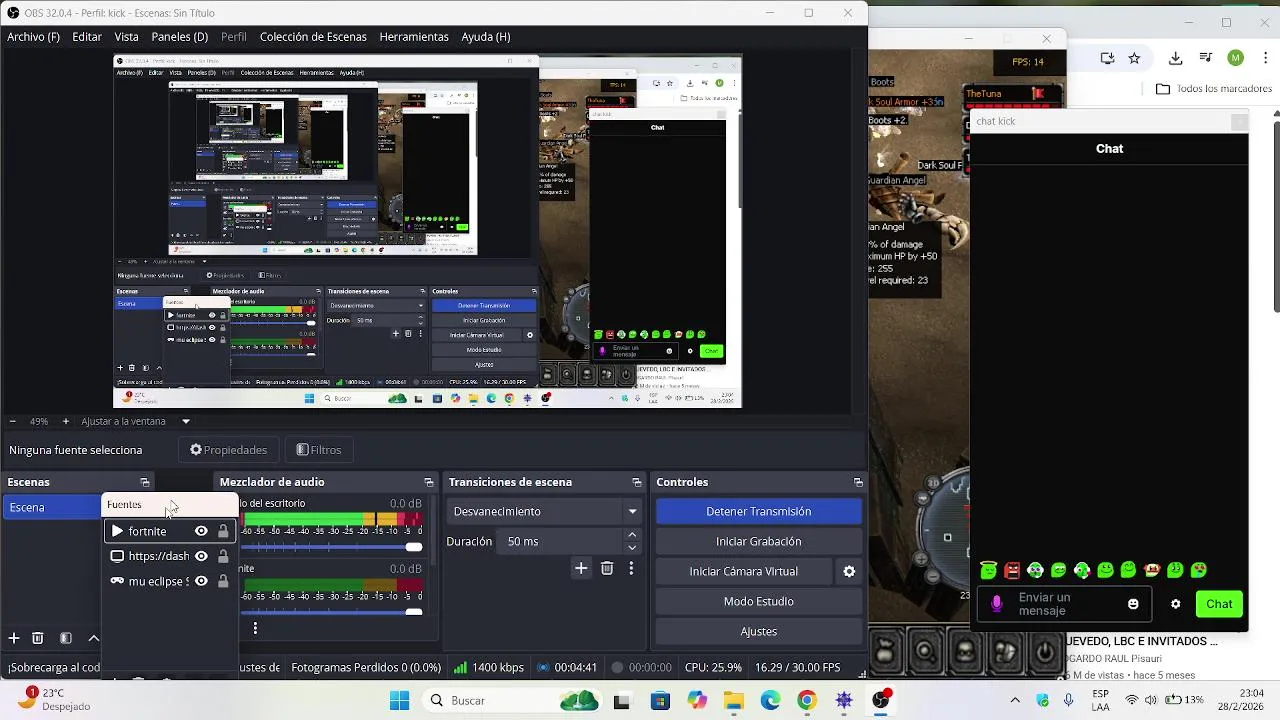The image size is (1280, 720).
Task: Click the chat settings gear in the chat kick window
Action: click(x=1176, y=604)
